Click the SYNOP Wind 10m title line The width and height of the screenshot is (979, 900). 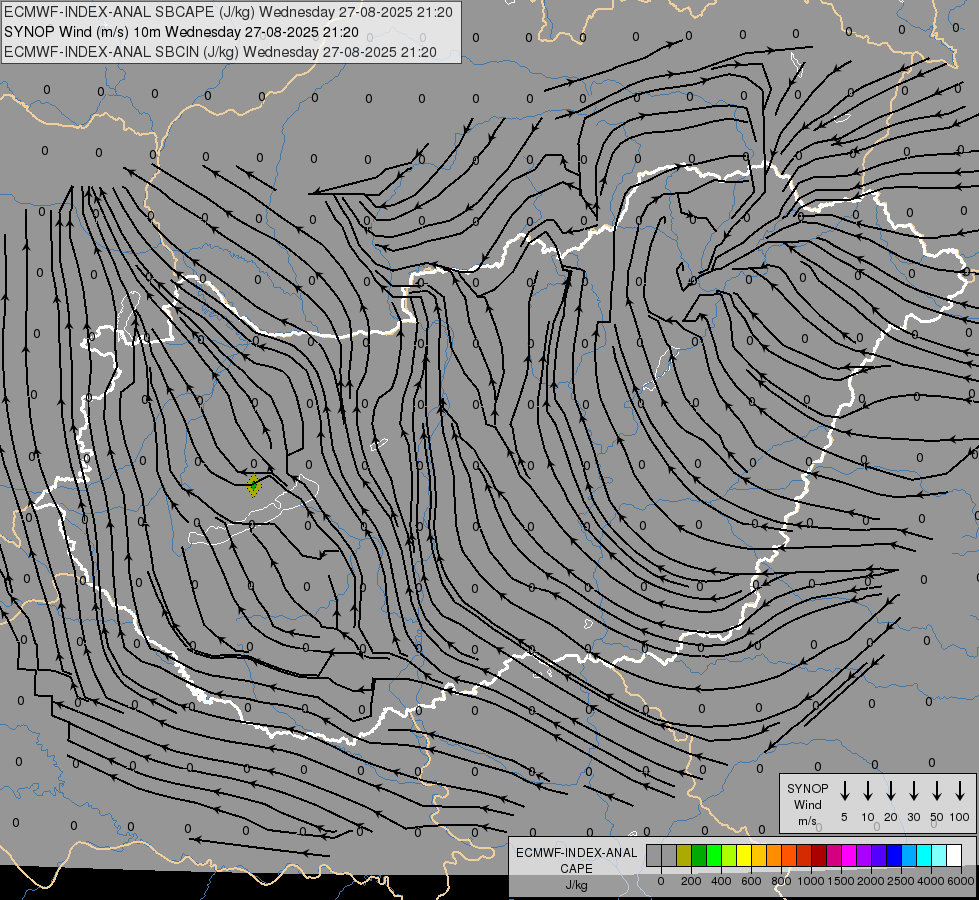(x=181, y=32)
